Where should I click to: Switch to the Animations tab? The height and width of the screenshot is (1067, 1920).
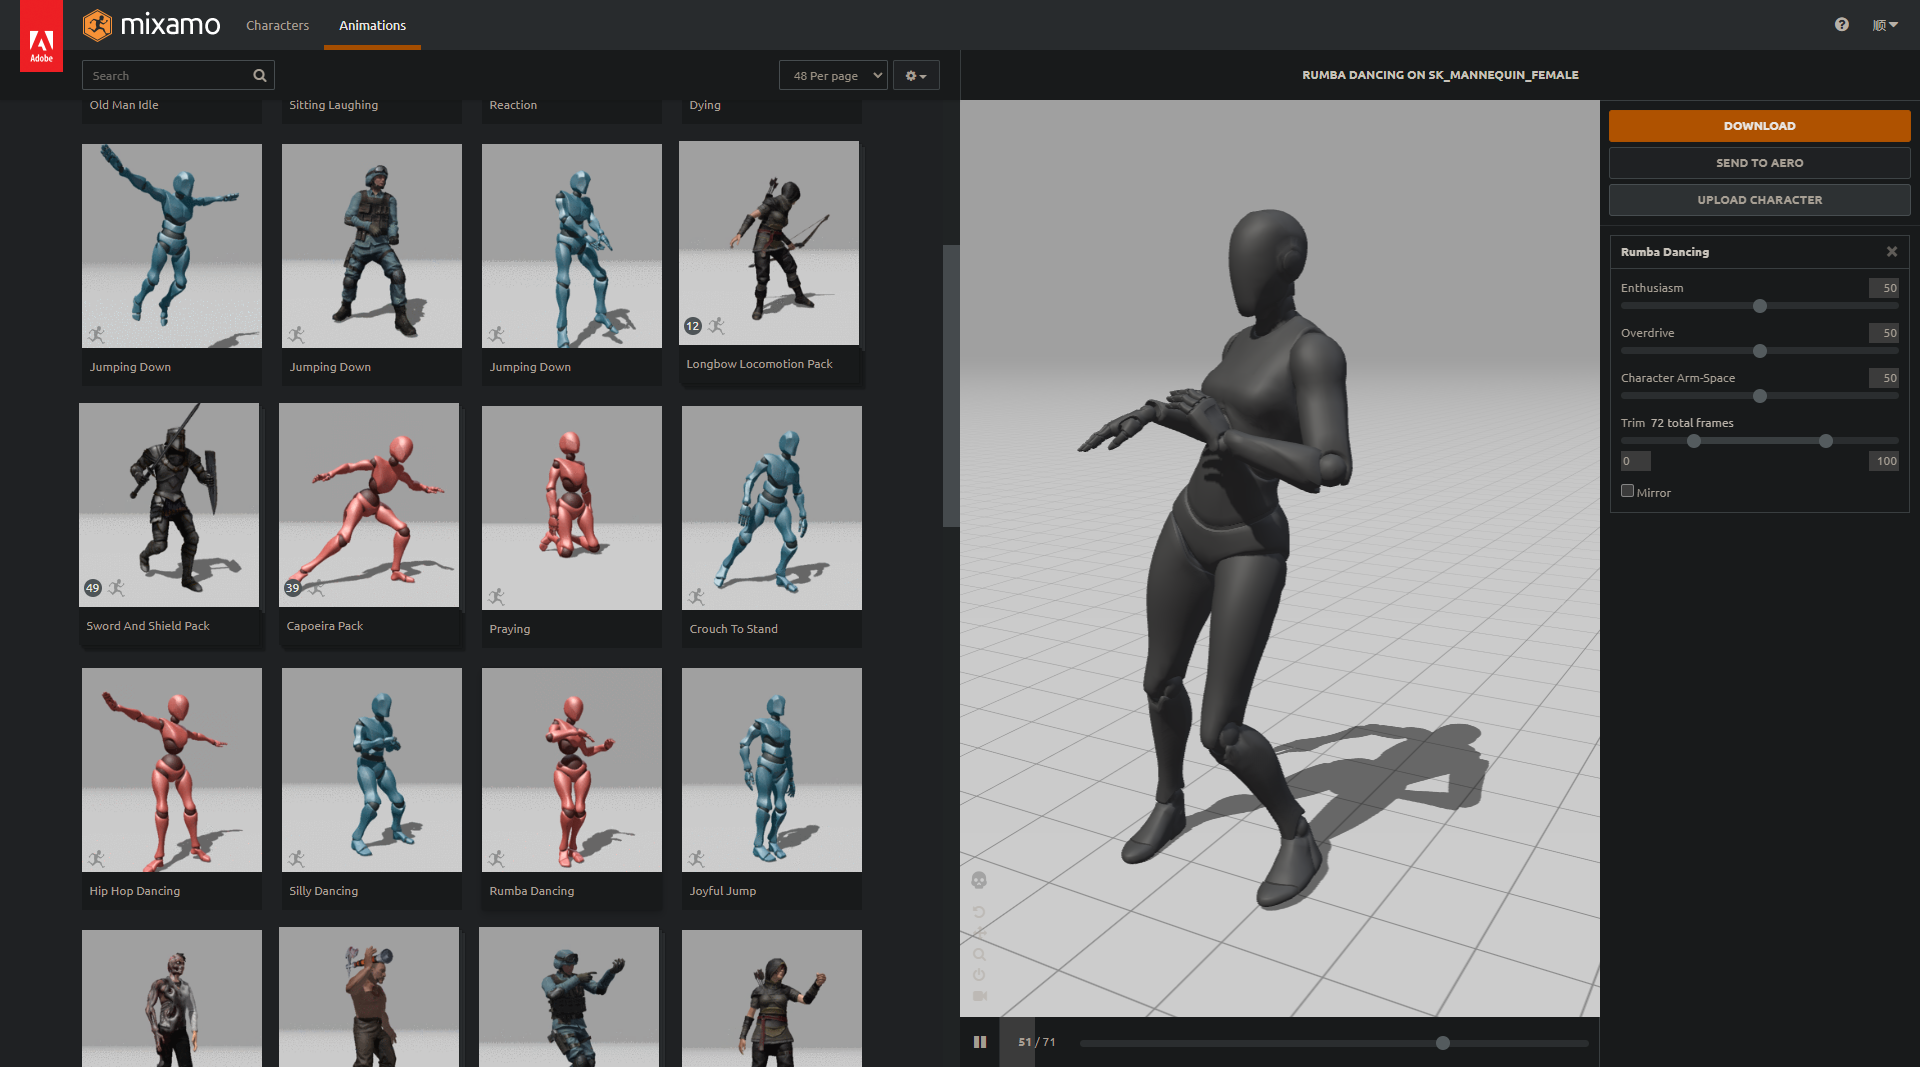point(372,25)
